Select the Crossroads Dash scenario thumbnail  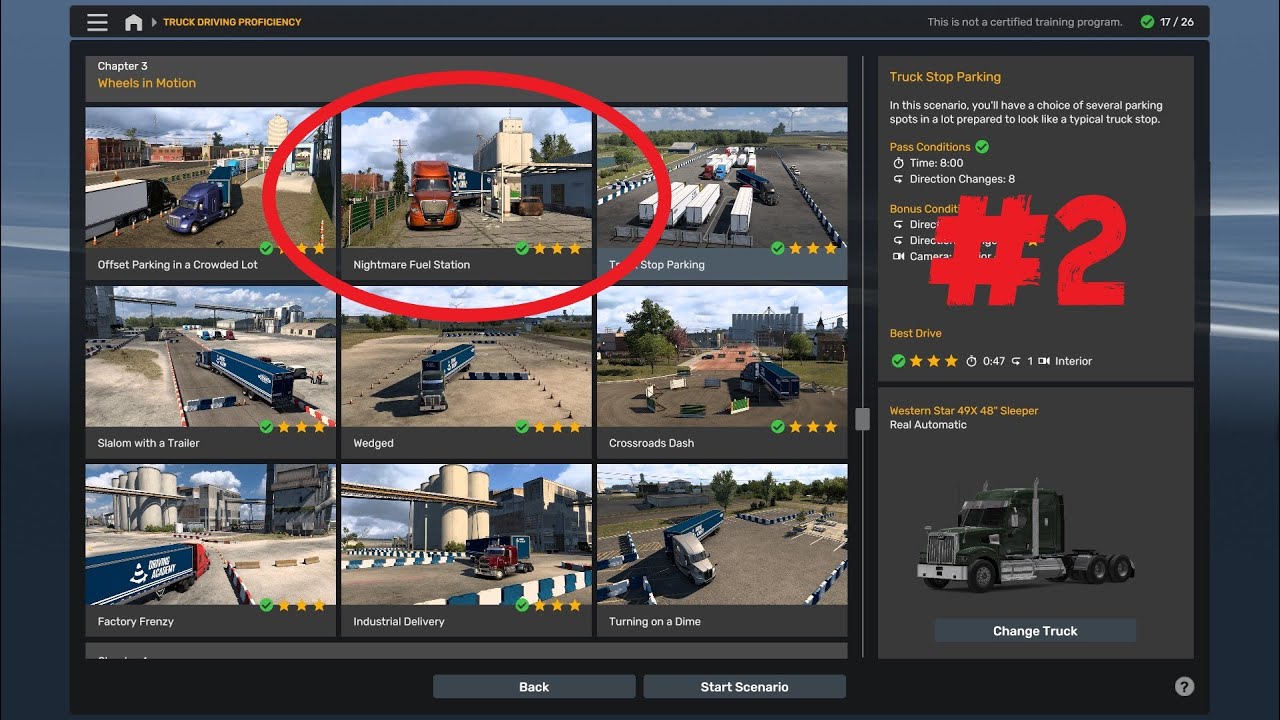[722, 357]
